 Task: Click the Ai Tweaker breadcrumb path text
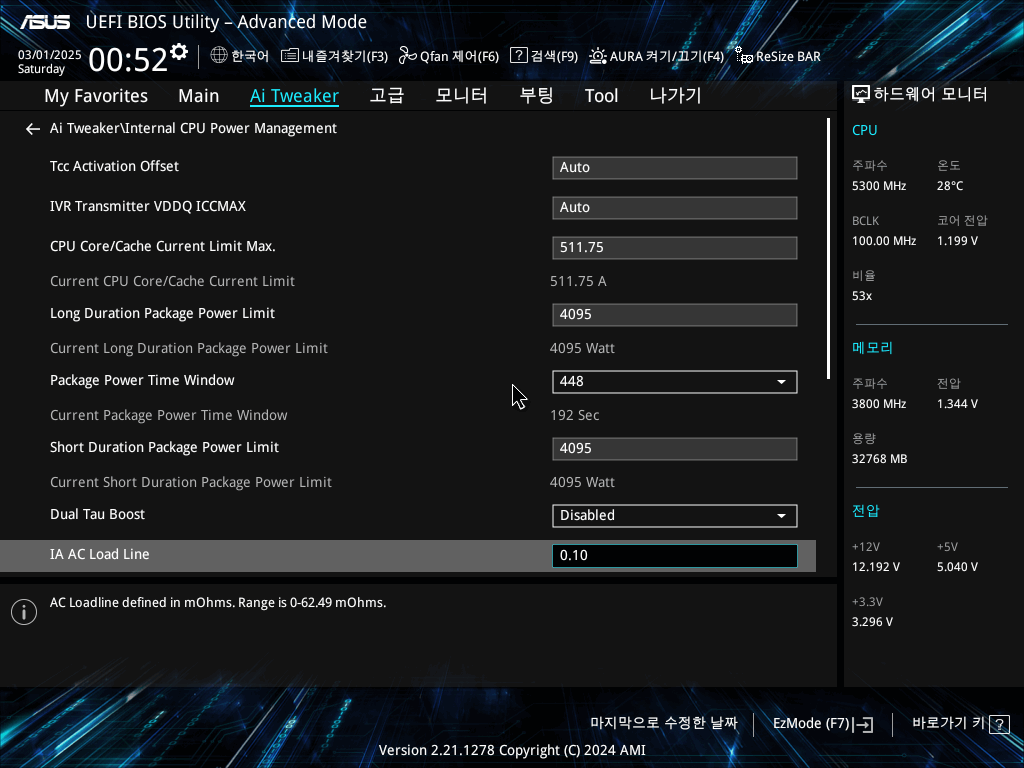[193, 128]
